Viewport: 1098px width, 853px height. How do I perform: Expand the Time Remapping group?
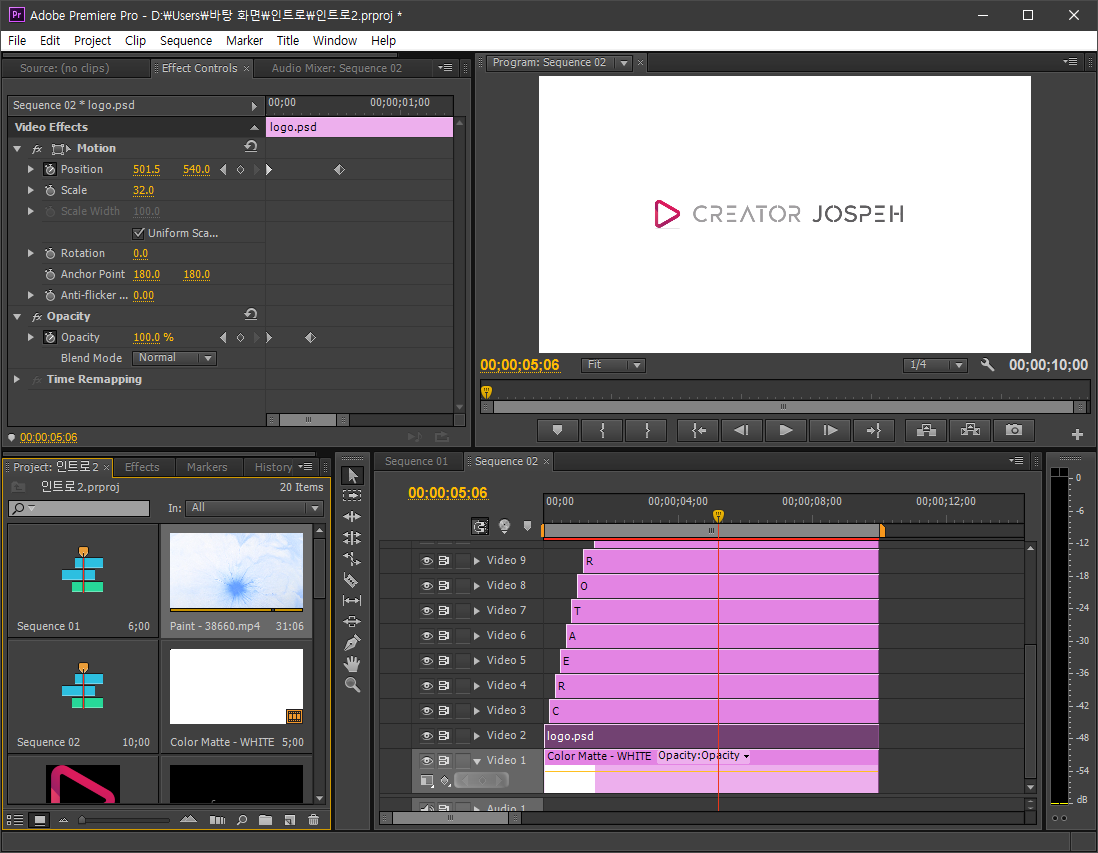click(17, 379)
